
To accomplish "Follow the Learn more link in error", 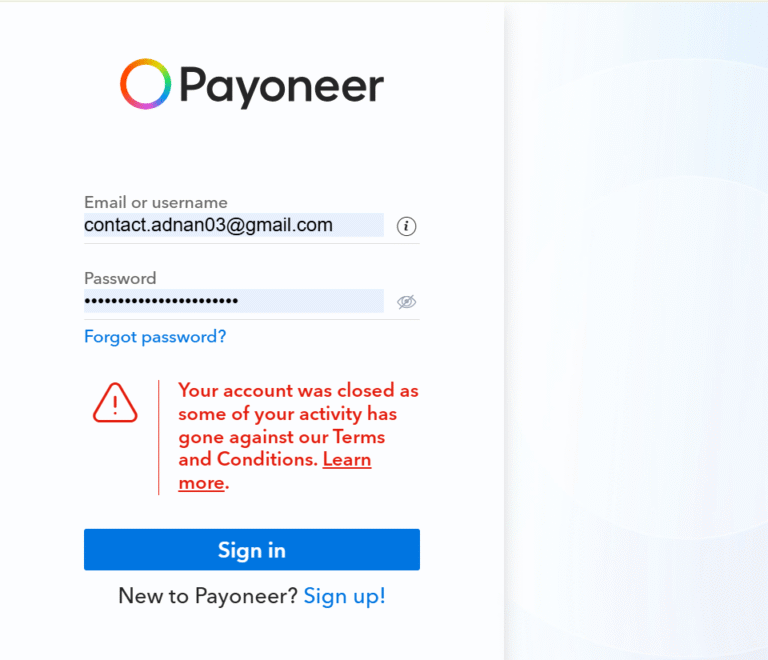I will 347,460.
